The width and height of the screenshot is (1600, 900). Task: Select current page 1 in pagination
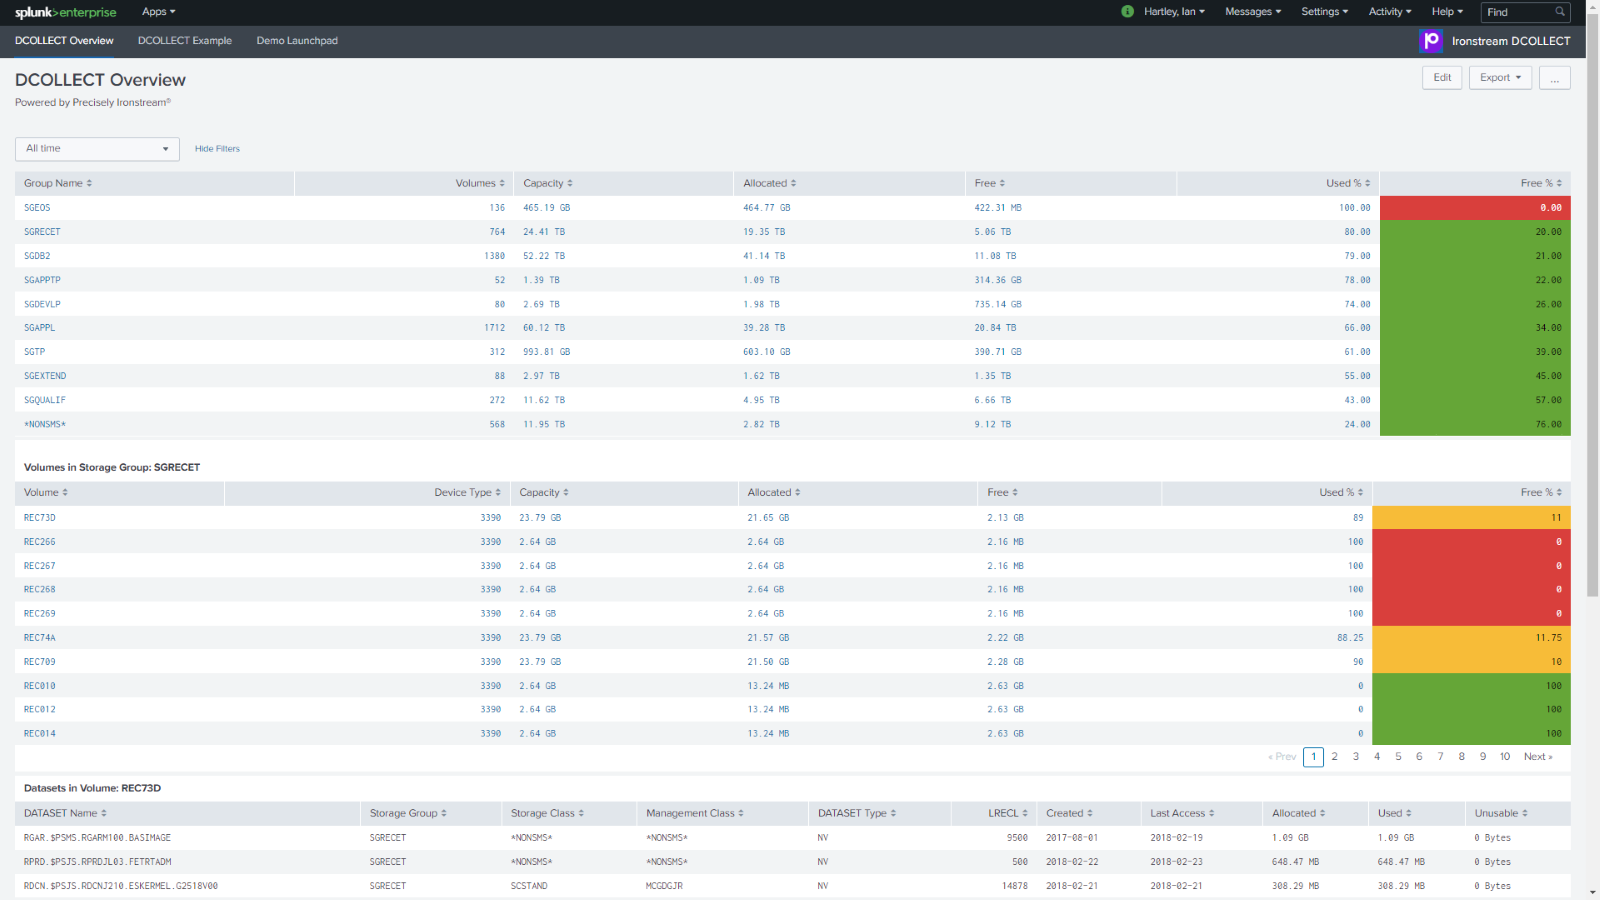1314,757
